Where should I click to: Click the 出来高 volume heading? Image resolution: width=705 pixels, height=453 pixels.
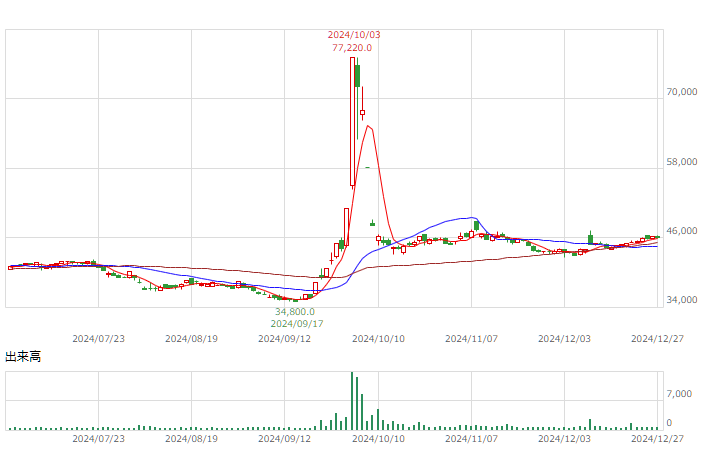click(x=23, y=357)
